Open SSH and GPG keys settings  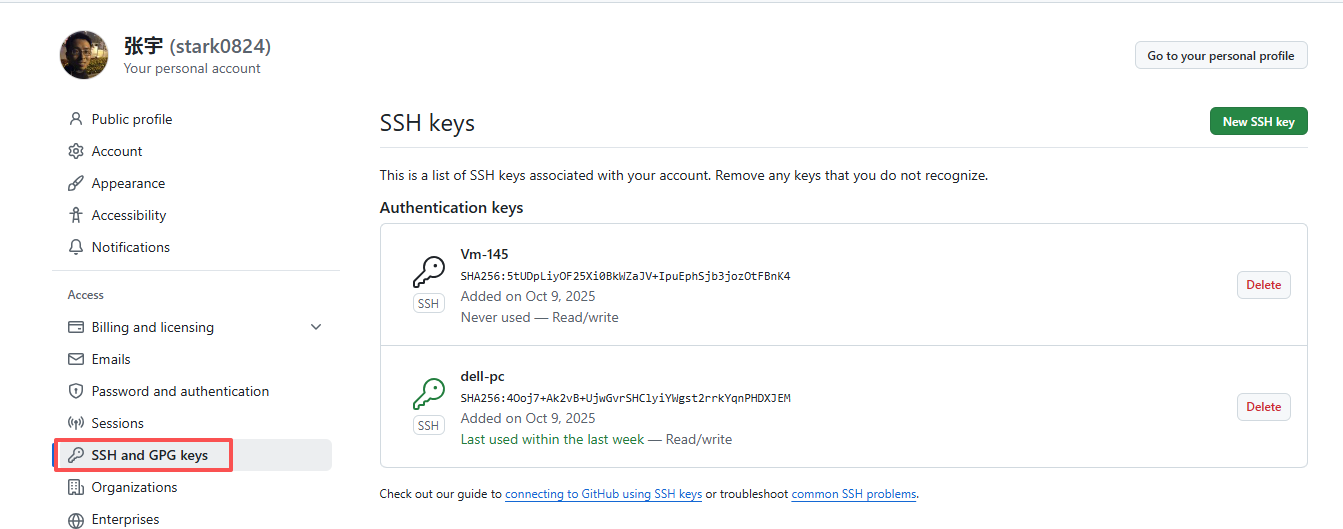[149, 455]
